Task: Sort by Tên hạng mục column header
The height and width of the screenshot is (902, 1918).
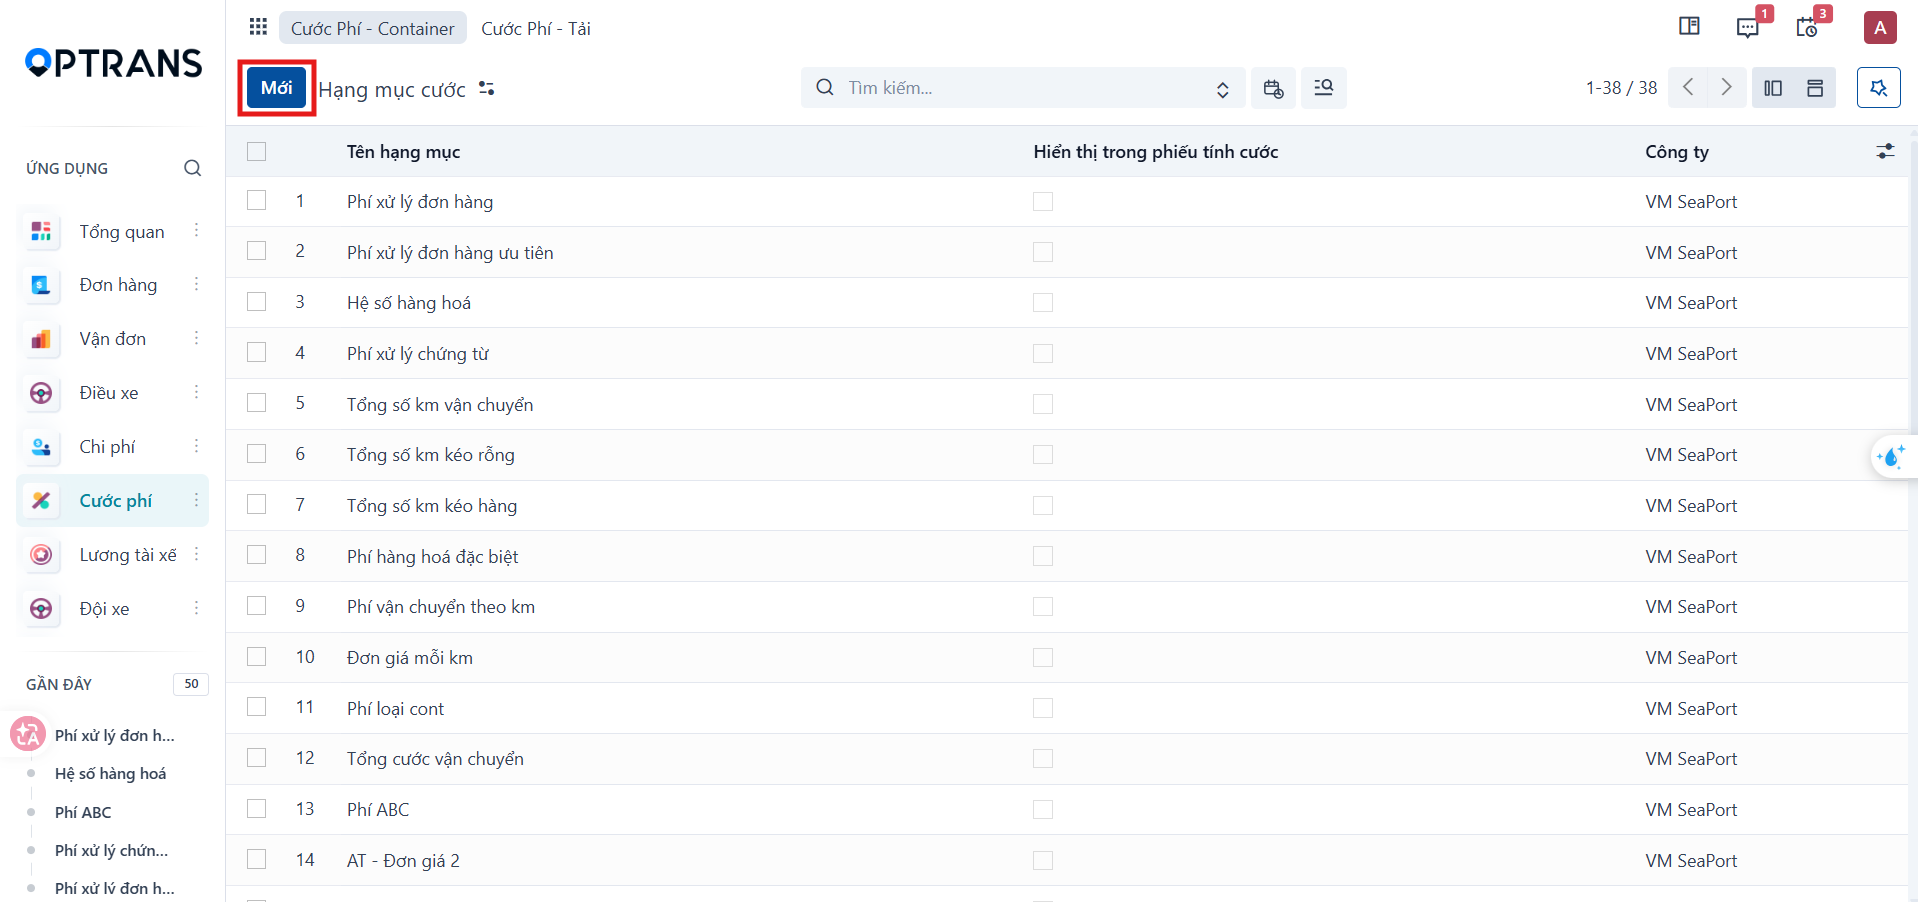Action: [403, 152]
